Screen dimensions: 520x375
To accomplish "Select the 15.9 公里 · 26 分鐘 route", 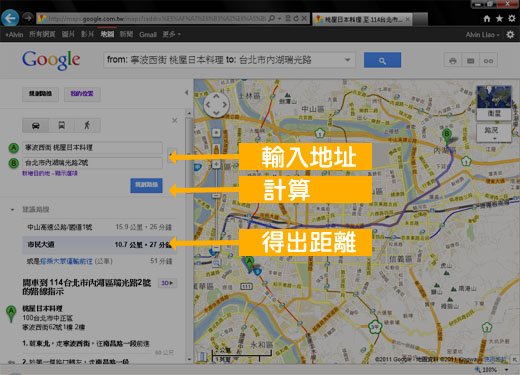I will click(99, 227).
